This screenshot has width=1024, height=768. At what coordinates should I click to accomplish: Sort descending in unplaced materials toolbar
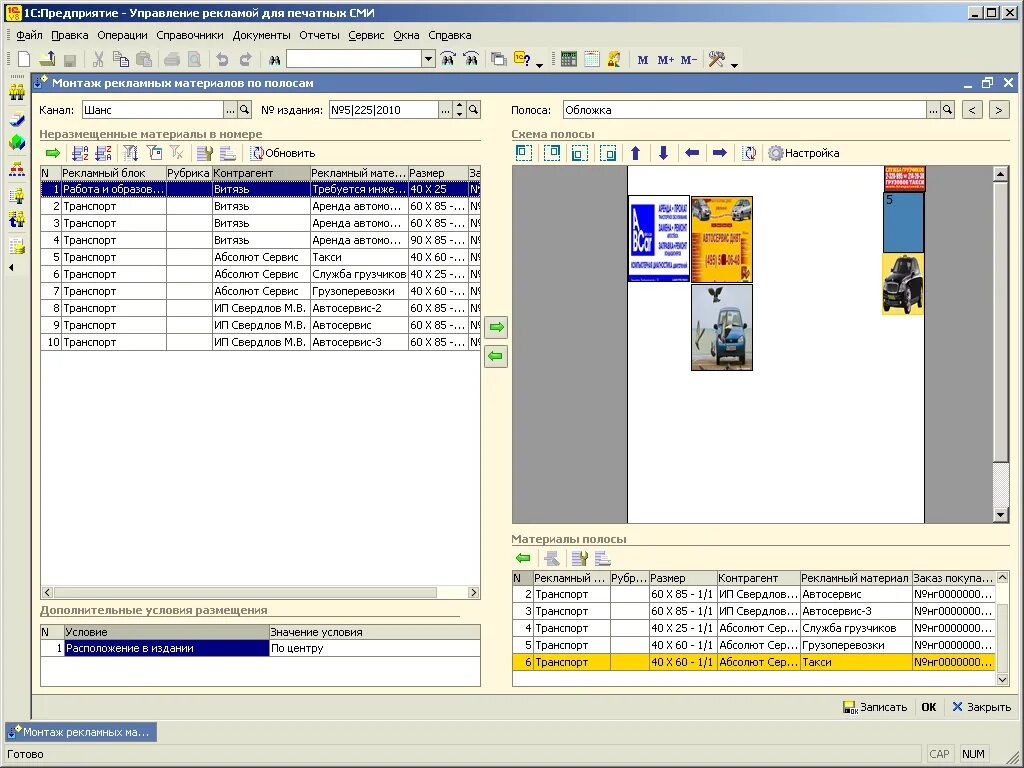coord(104,153)
